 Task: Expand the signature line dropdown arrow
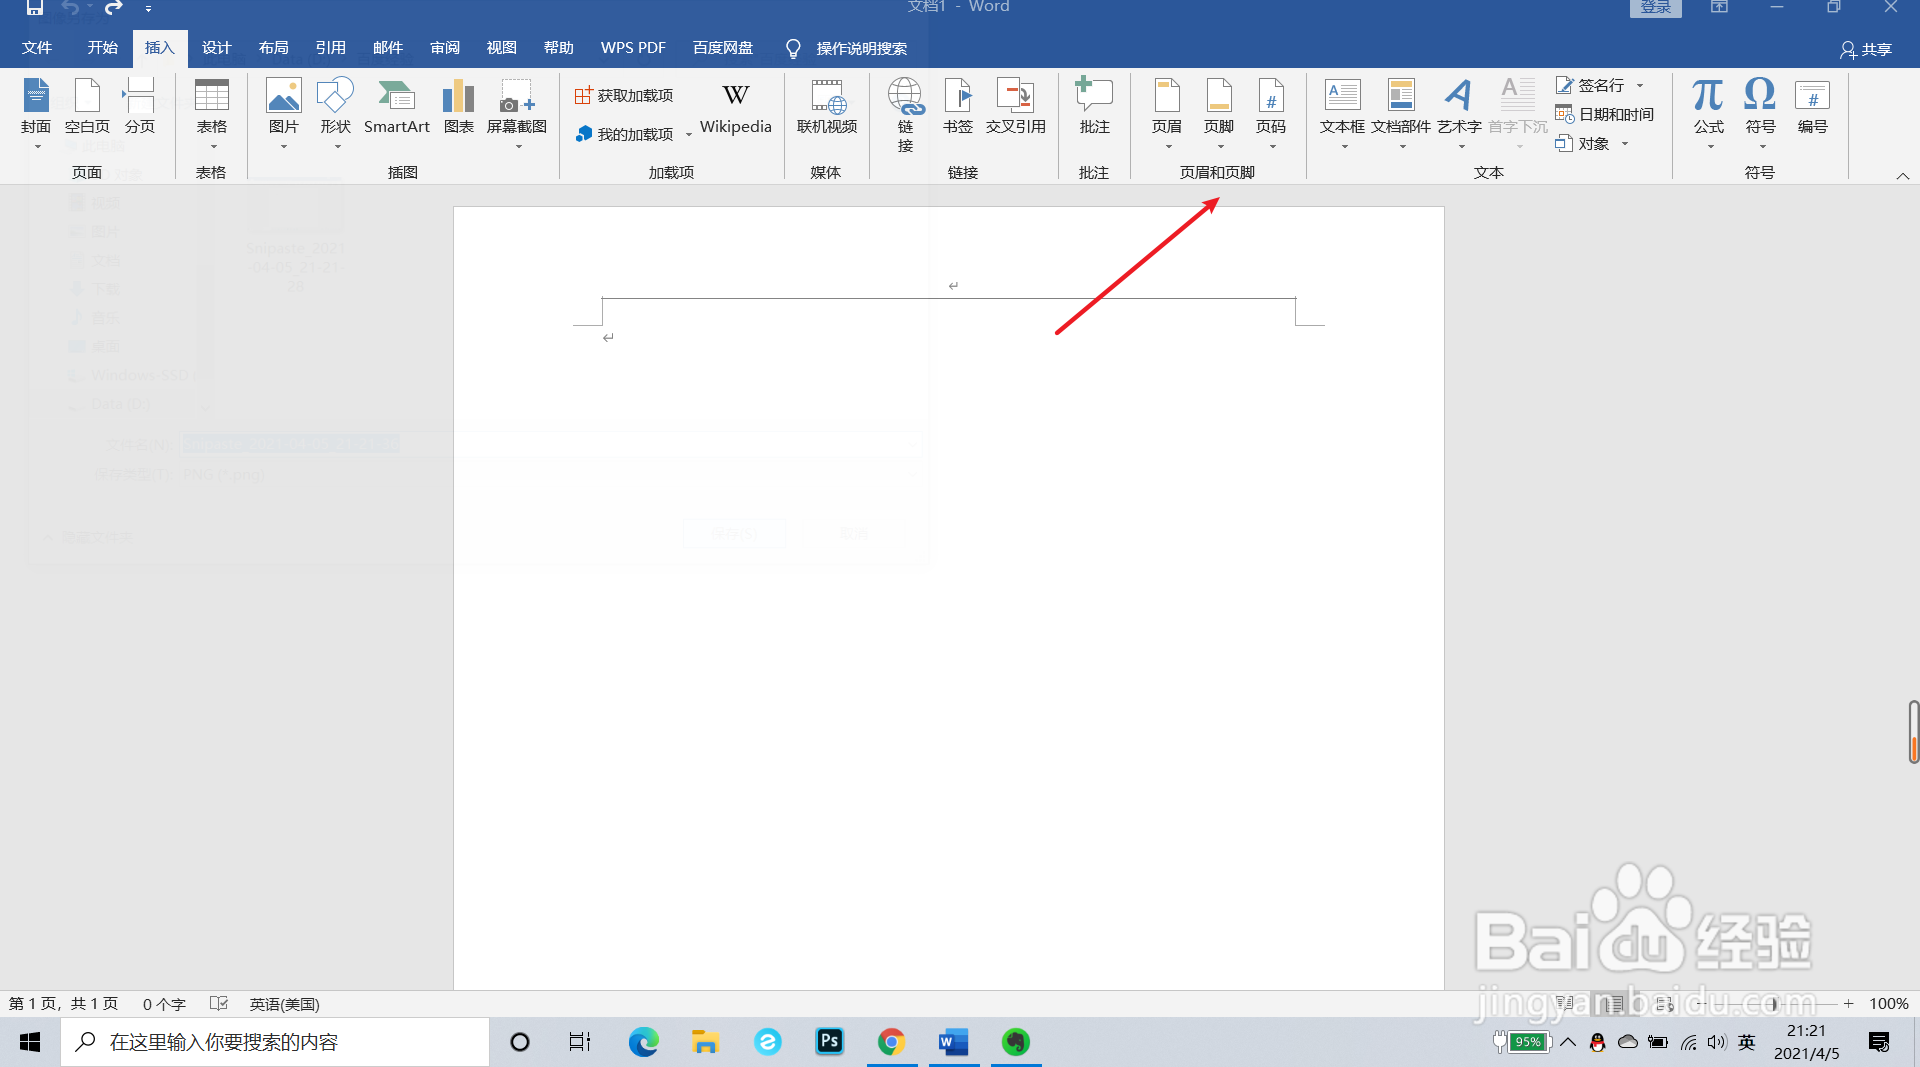point(1640,86)
